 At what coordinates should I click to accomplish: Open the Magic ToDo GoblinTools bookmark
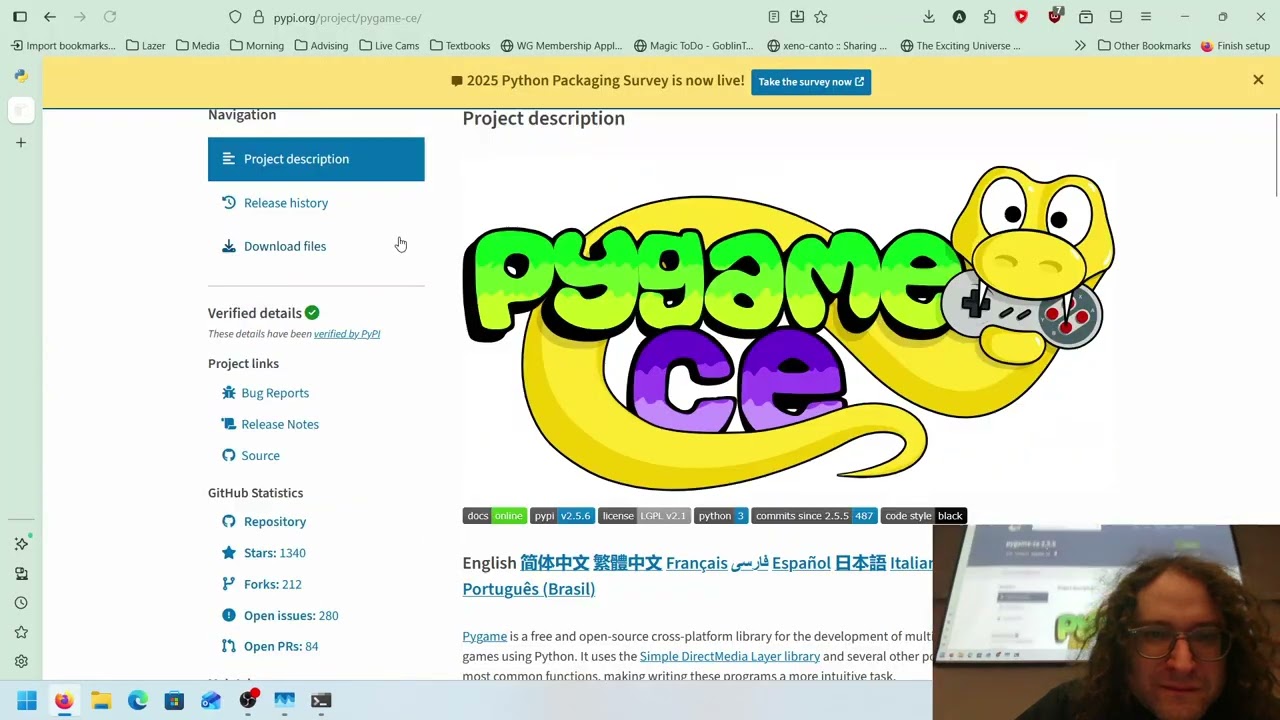(694, 45)
